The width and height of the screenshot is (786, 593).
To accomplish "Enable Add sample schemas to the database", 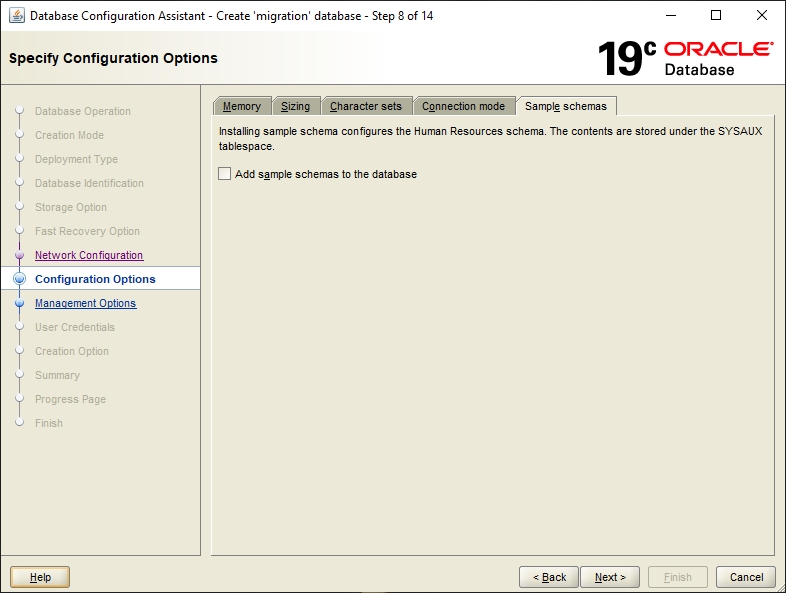I will point(225,174).
